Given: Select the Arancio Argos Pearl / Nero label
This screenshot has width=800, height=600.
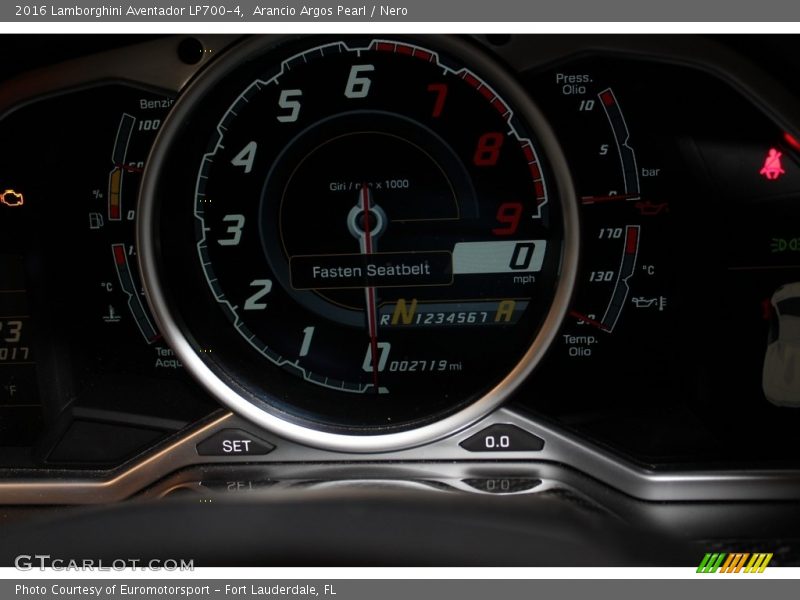Looking at the screenshot, I should click(333, 12).
